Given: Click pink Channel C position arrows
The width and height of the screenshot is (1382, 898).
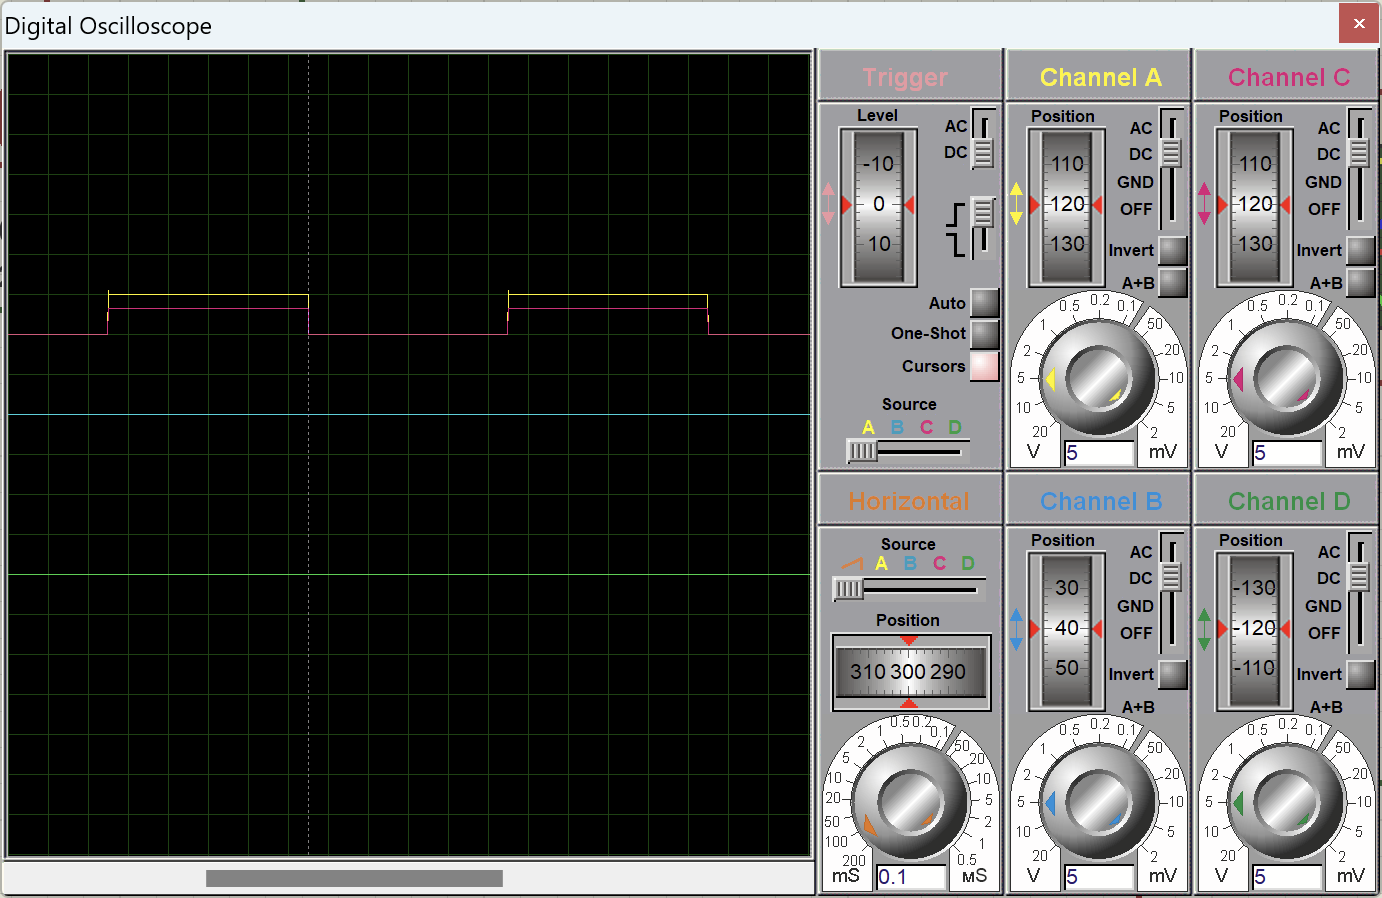Looking at the screenshot, I should 1204,204.
